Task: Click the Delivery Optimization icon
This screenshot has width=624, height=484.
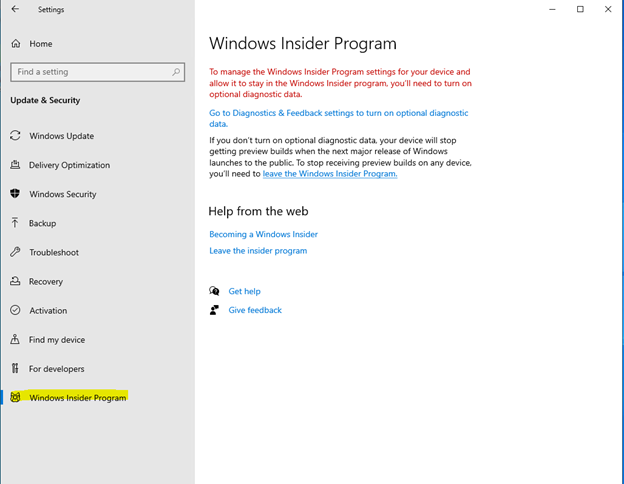Action: pos(15,164)
